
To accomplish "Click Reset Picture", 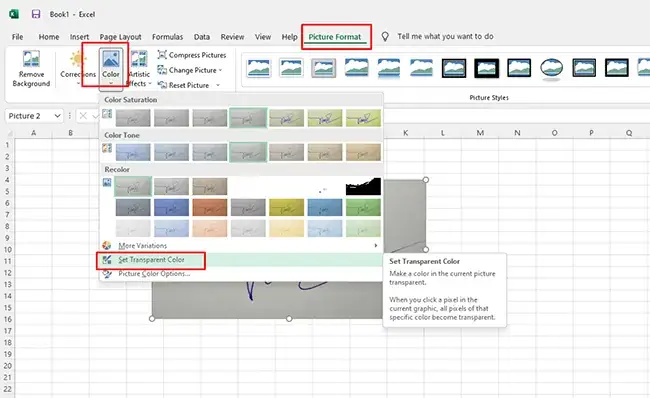I will point(184,85).
